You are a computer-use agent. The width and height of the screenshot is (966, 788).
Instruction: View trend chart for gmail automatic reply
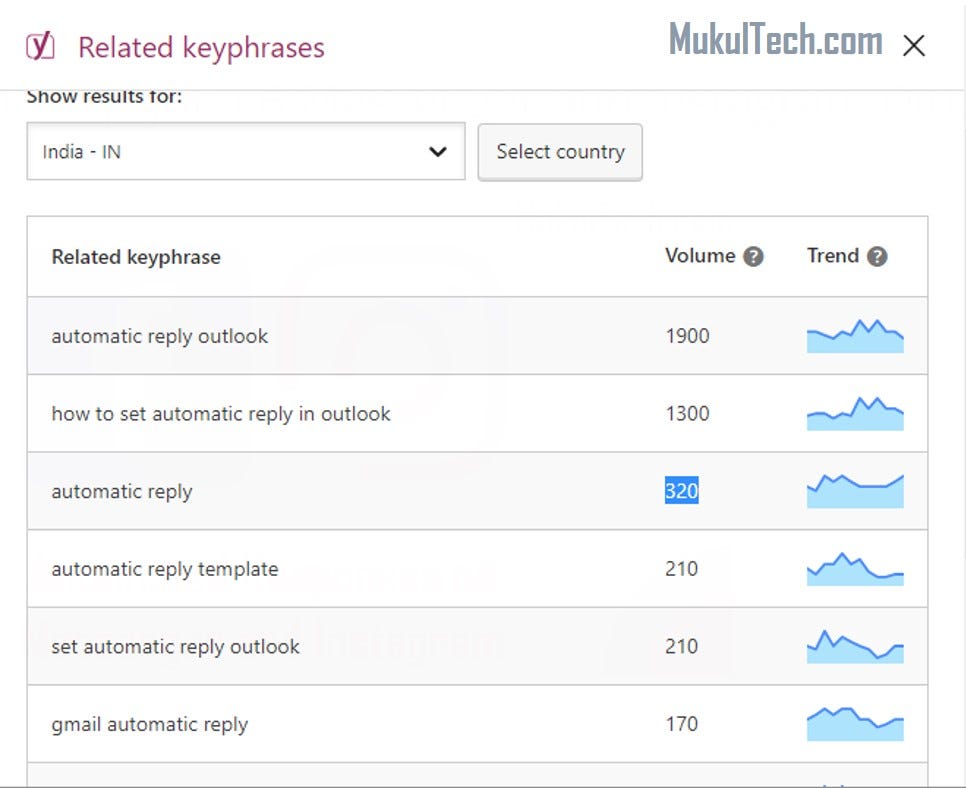(x=855, y=724)
